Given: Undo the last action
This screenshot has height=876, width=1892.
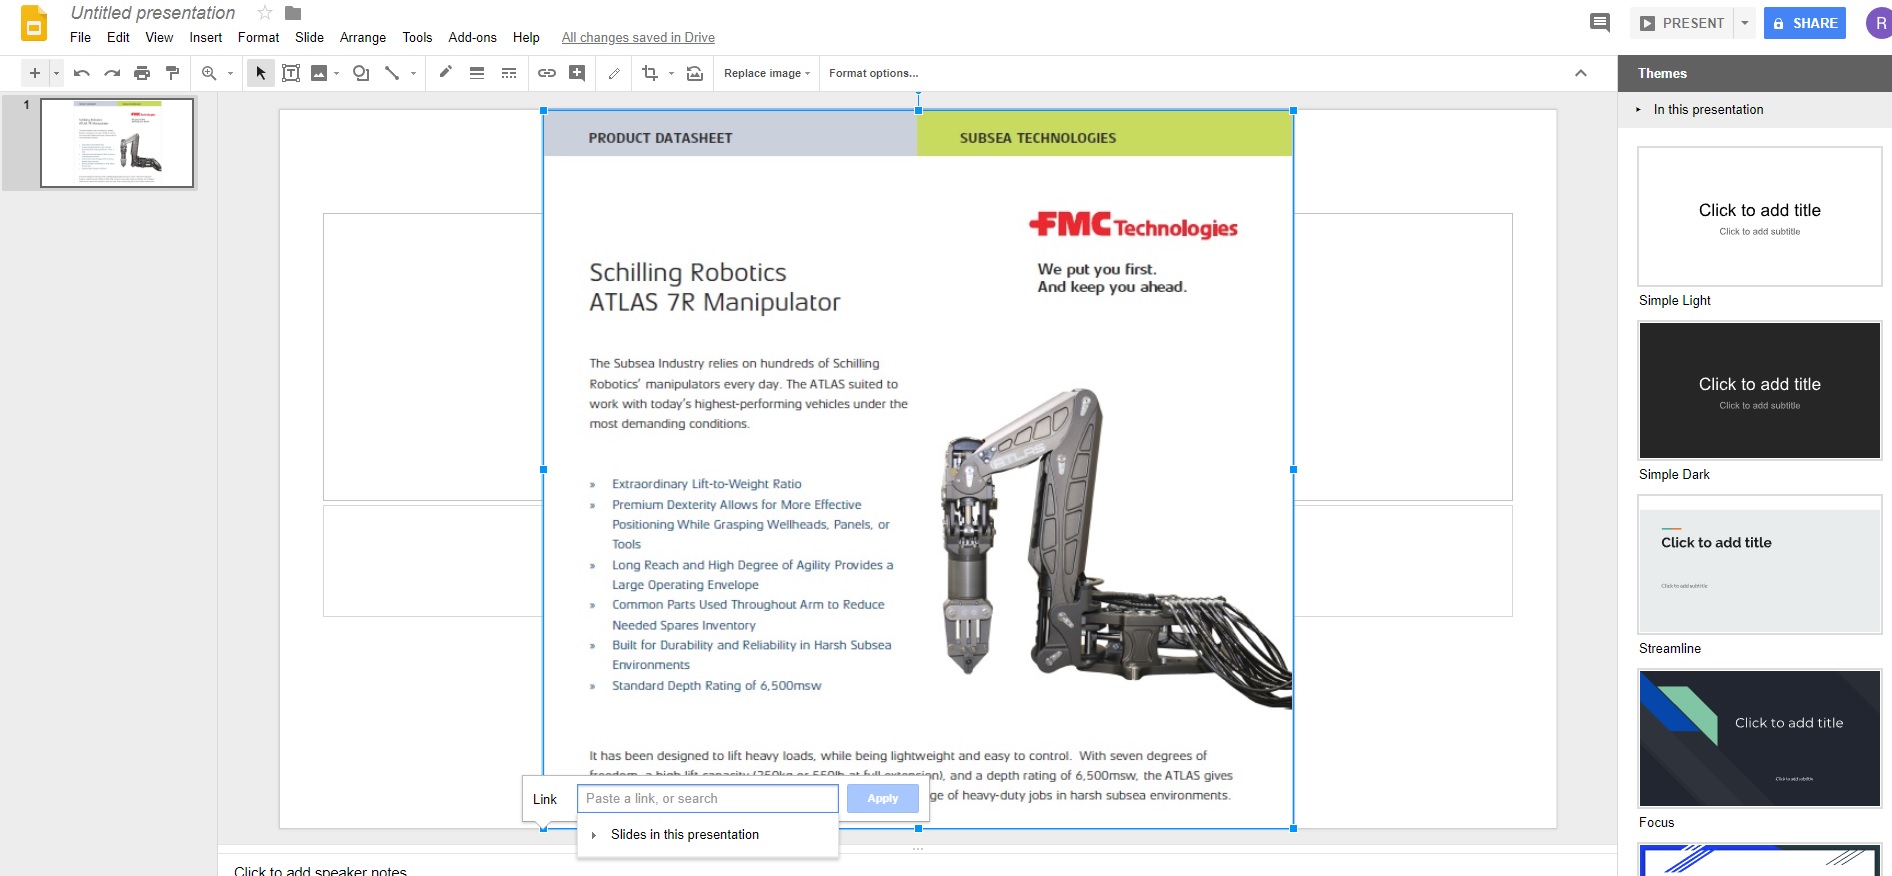Looking at the screenshot, I should pyautogui.click(x=82, y=73).
